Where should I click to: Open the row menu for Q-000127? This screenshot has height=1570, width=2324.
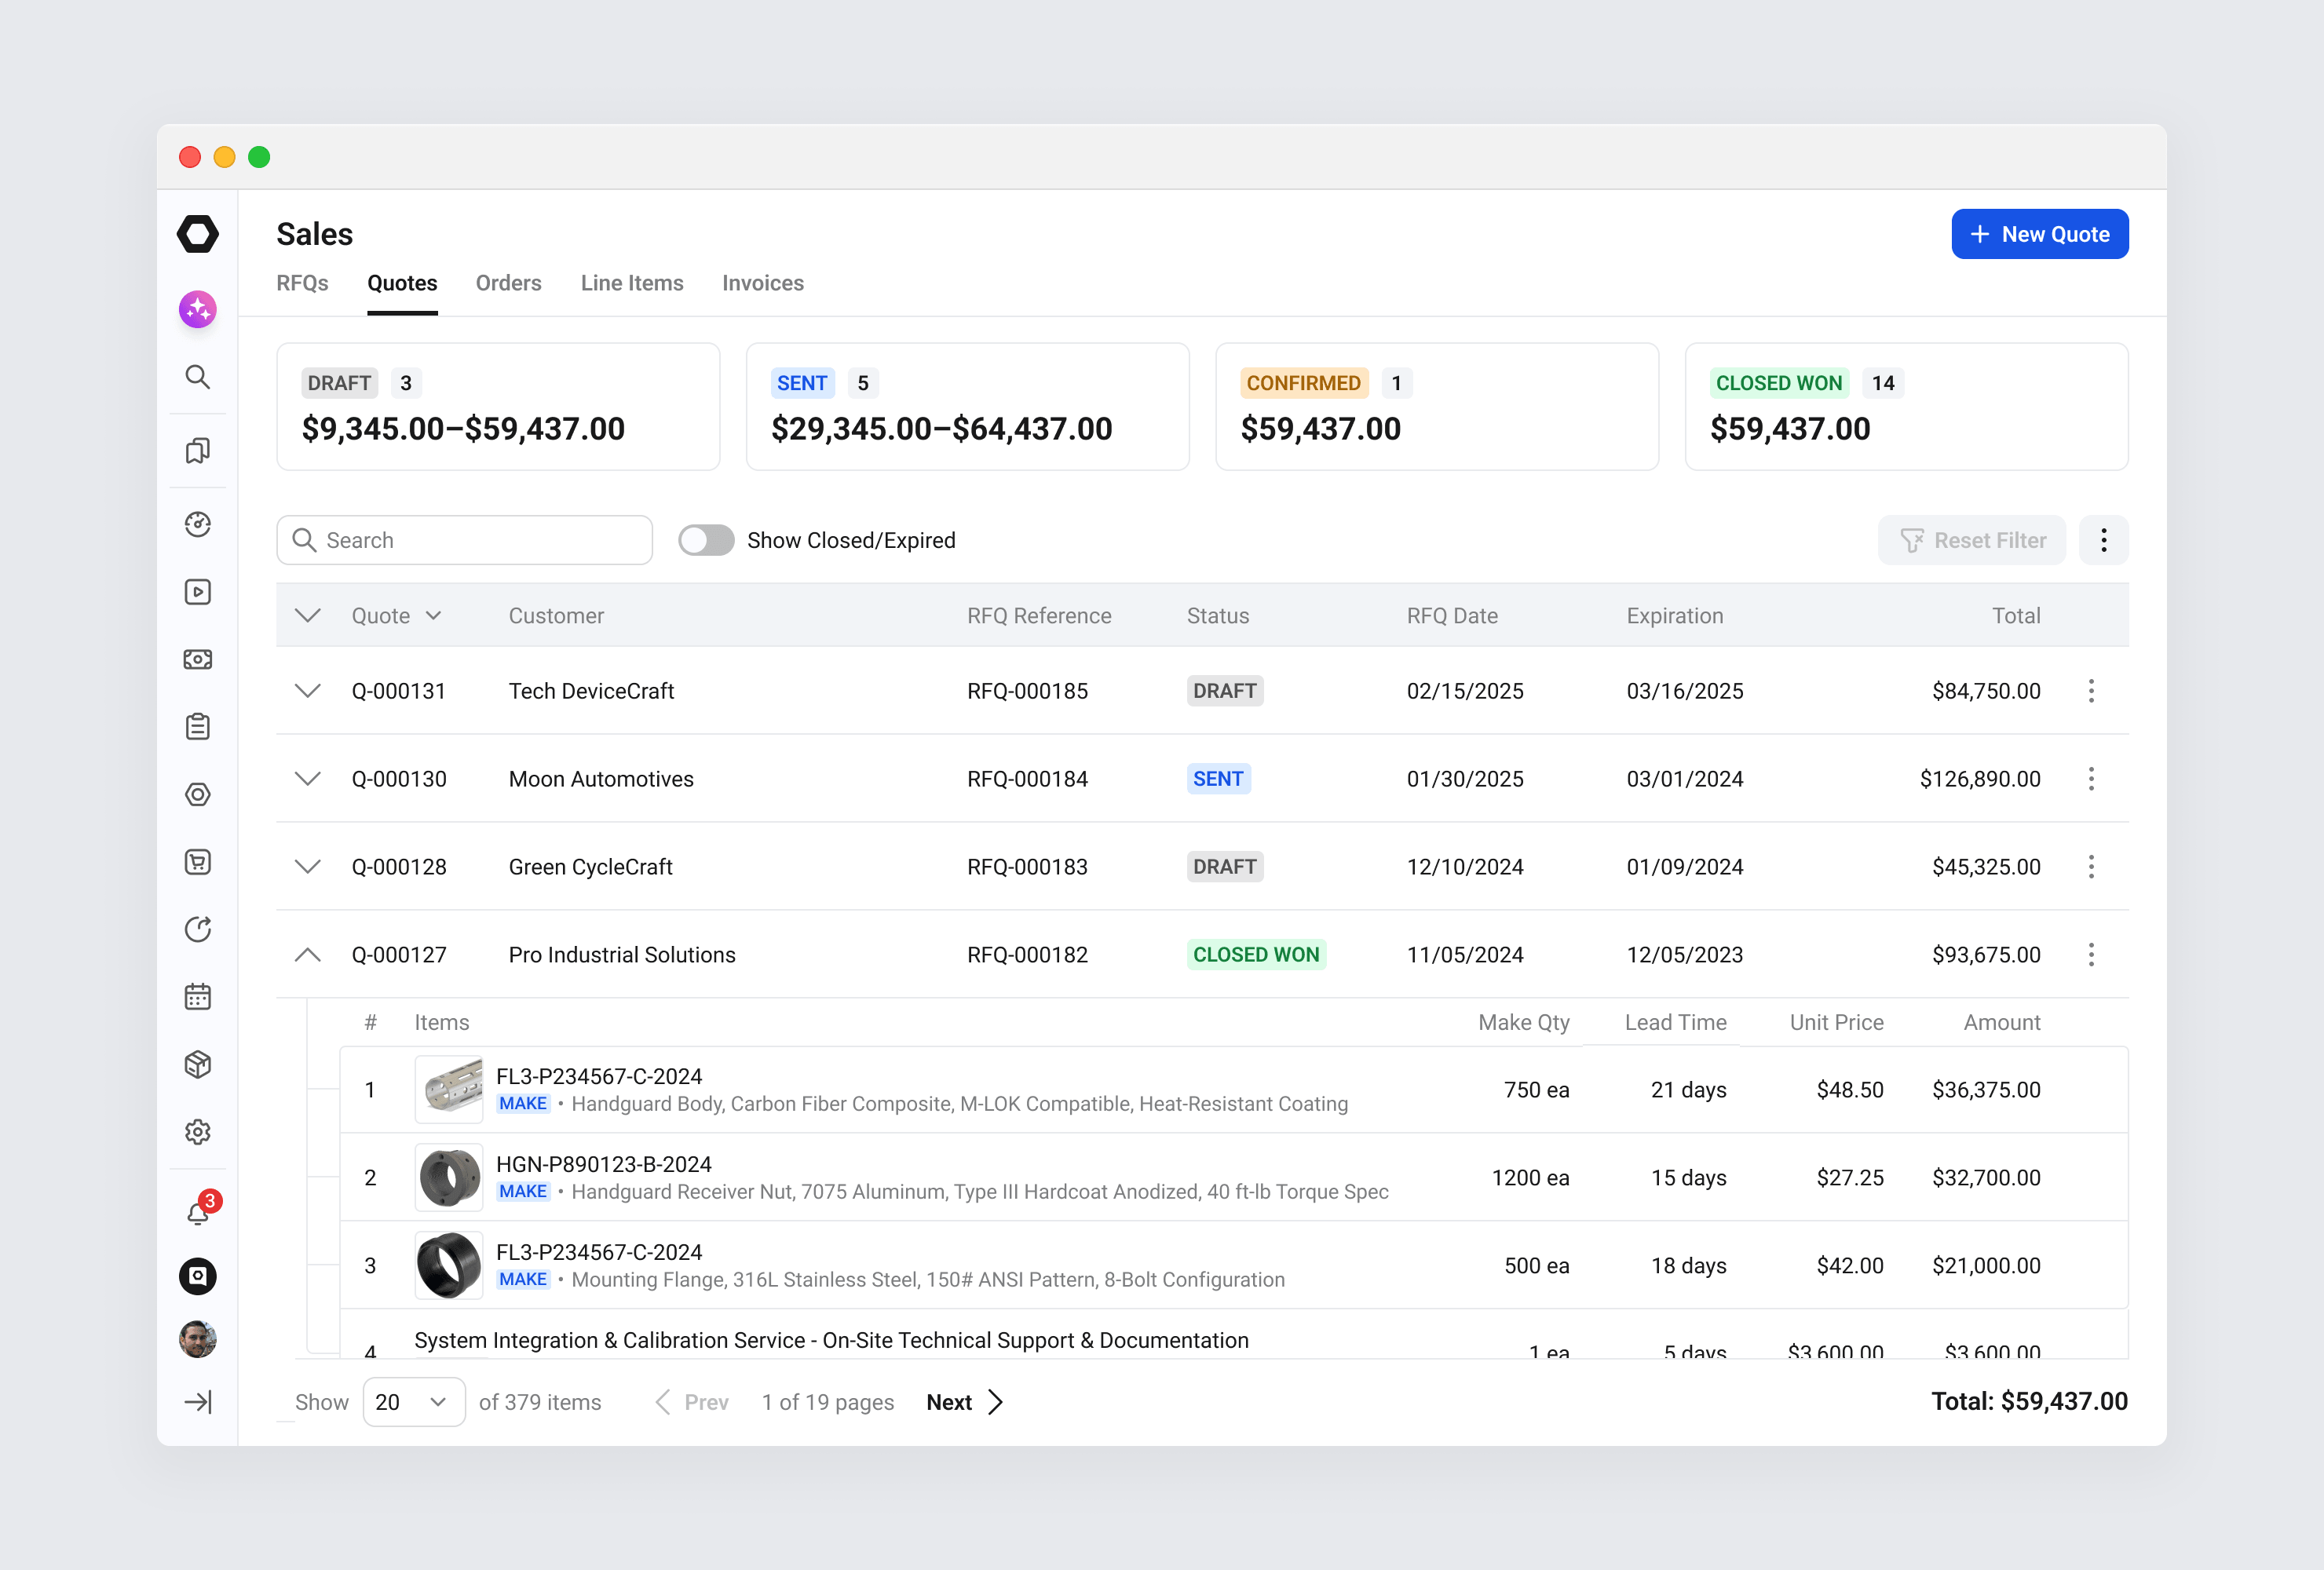(2091, 955)
